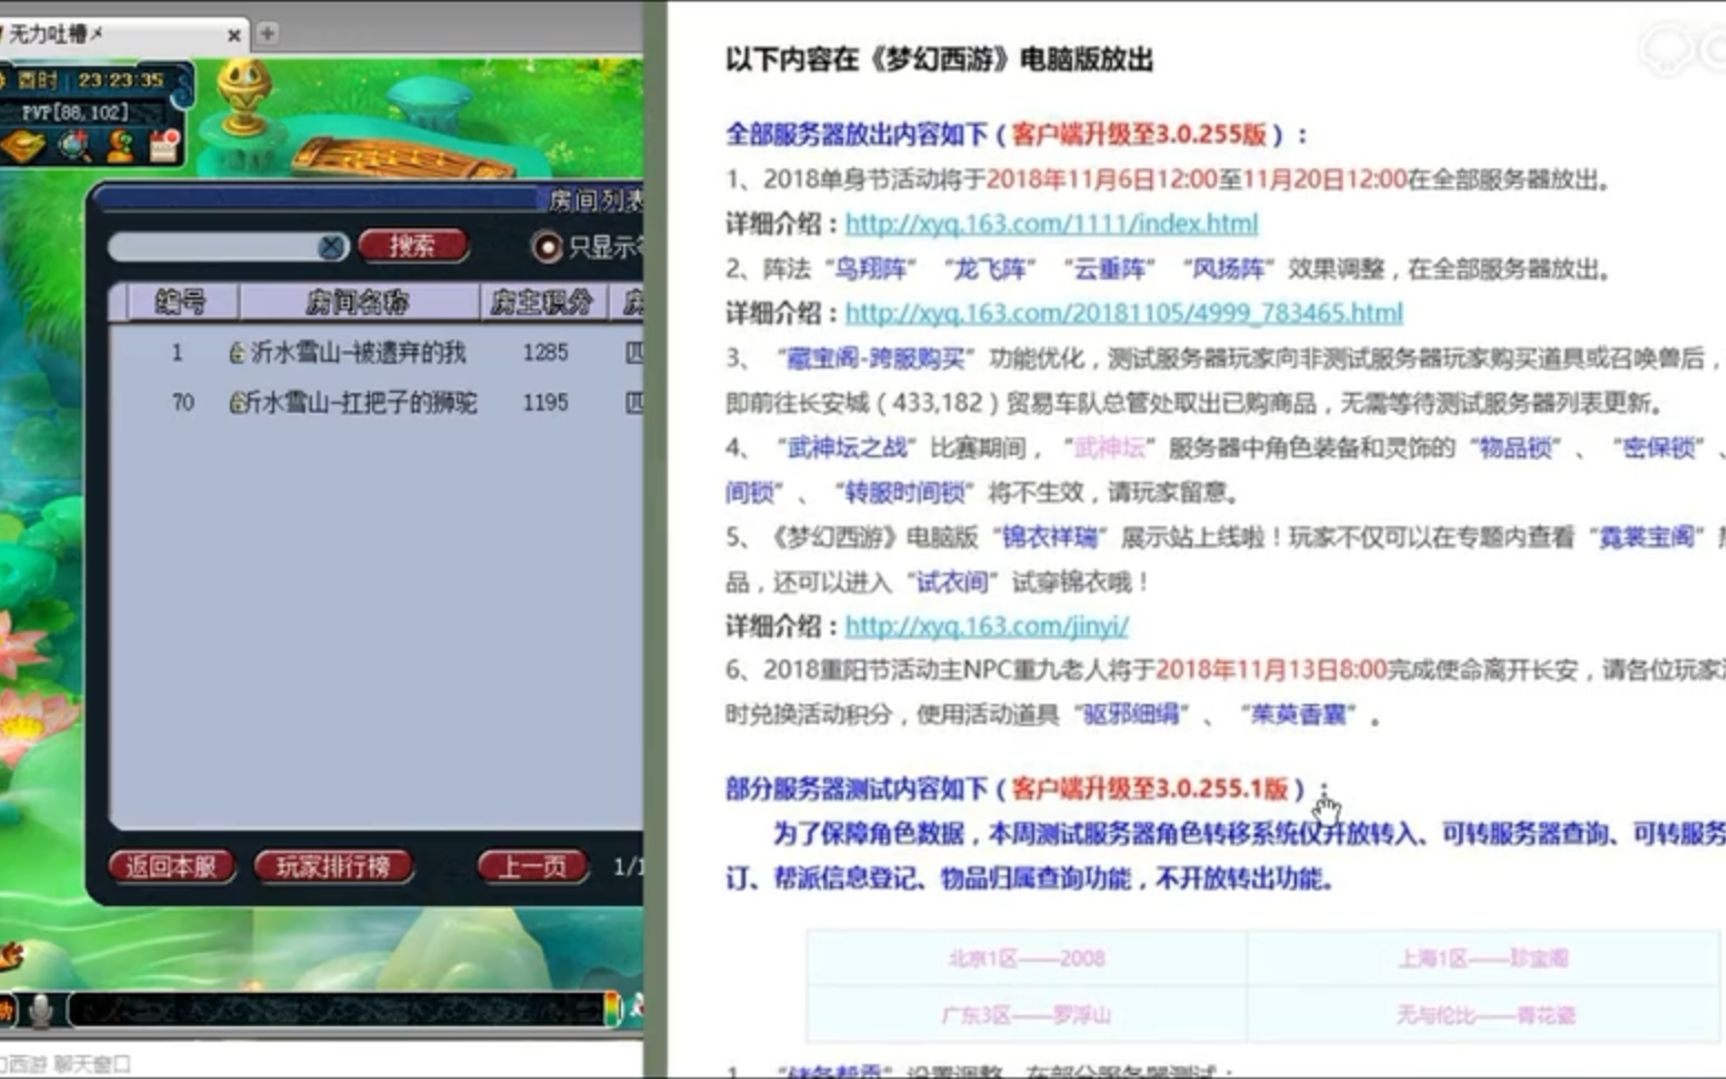The image size is (1726, 1079).
Task: Click the 搜索 search button
Action: pyautogui.click(x=413, y=246)
